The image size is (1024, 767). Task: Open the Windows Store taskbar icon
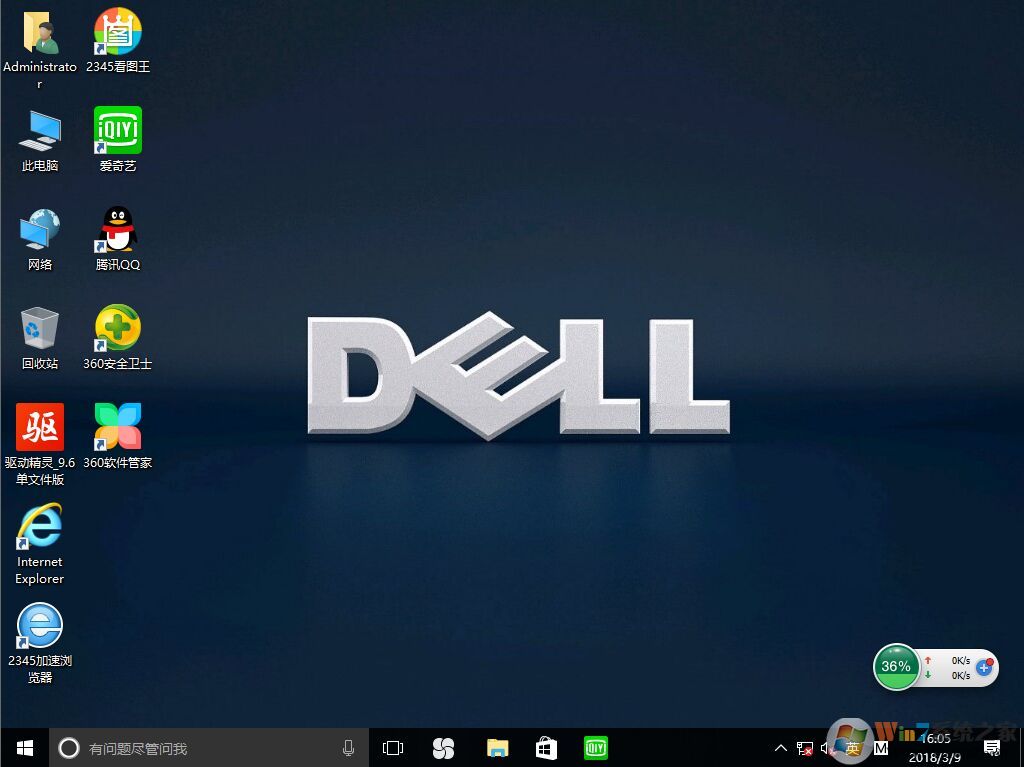(547, 748)
